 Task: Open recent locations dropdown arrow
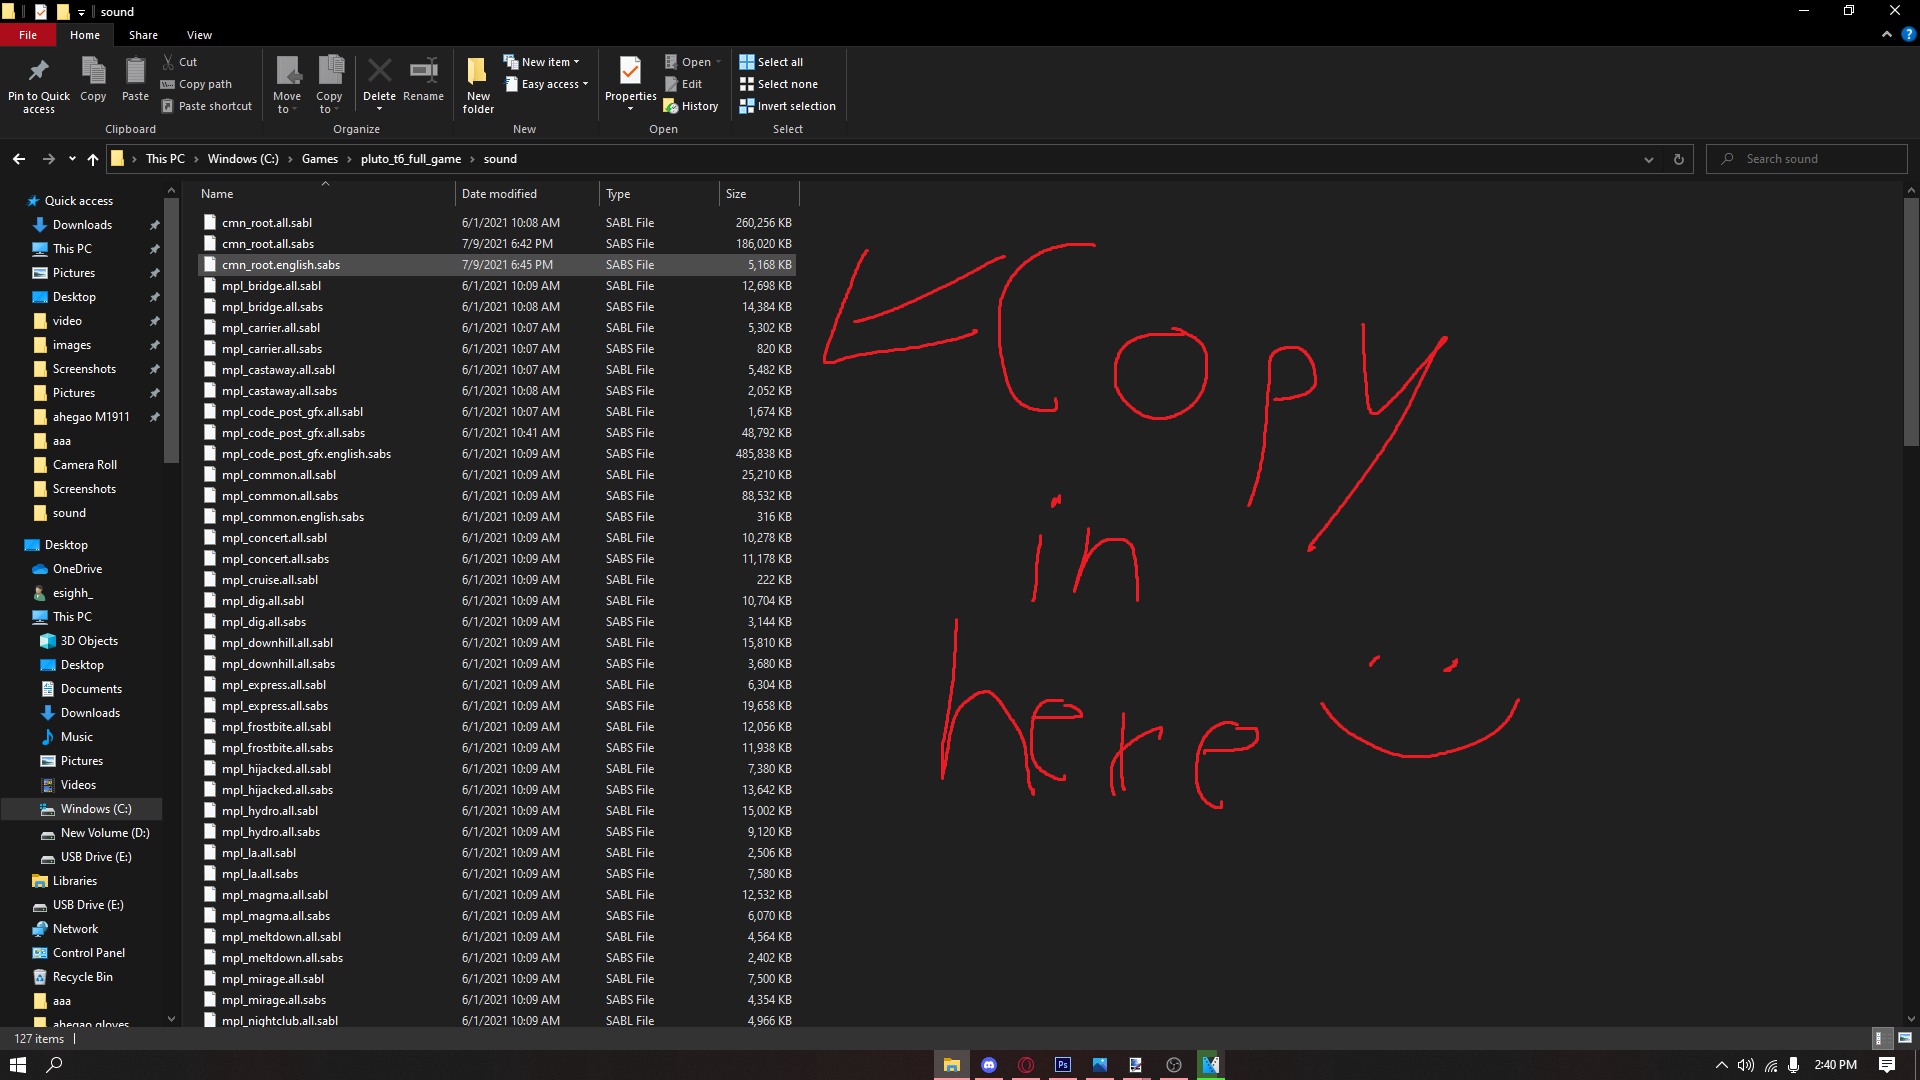coord(72,159)
